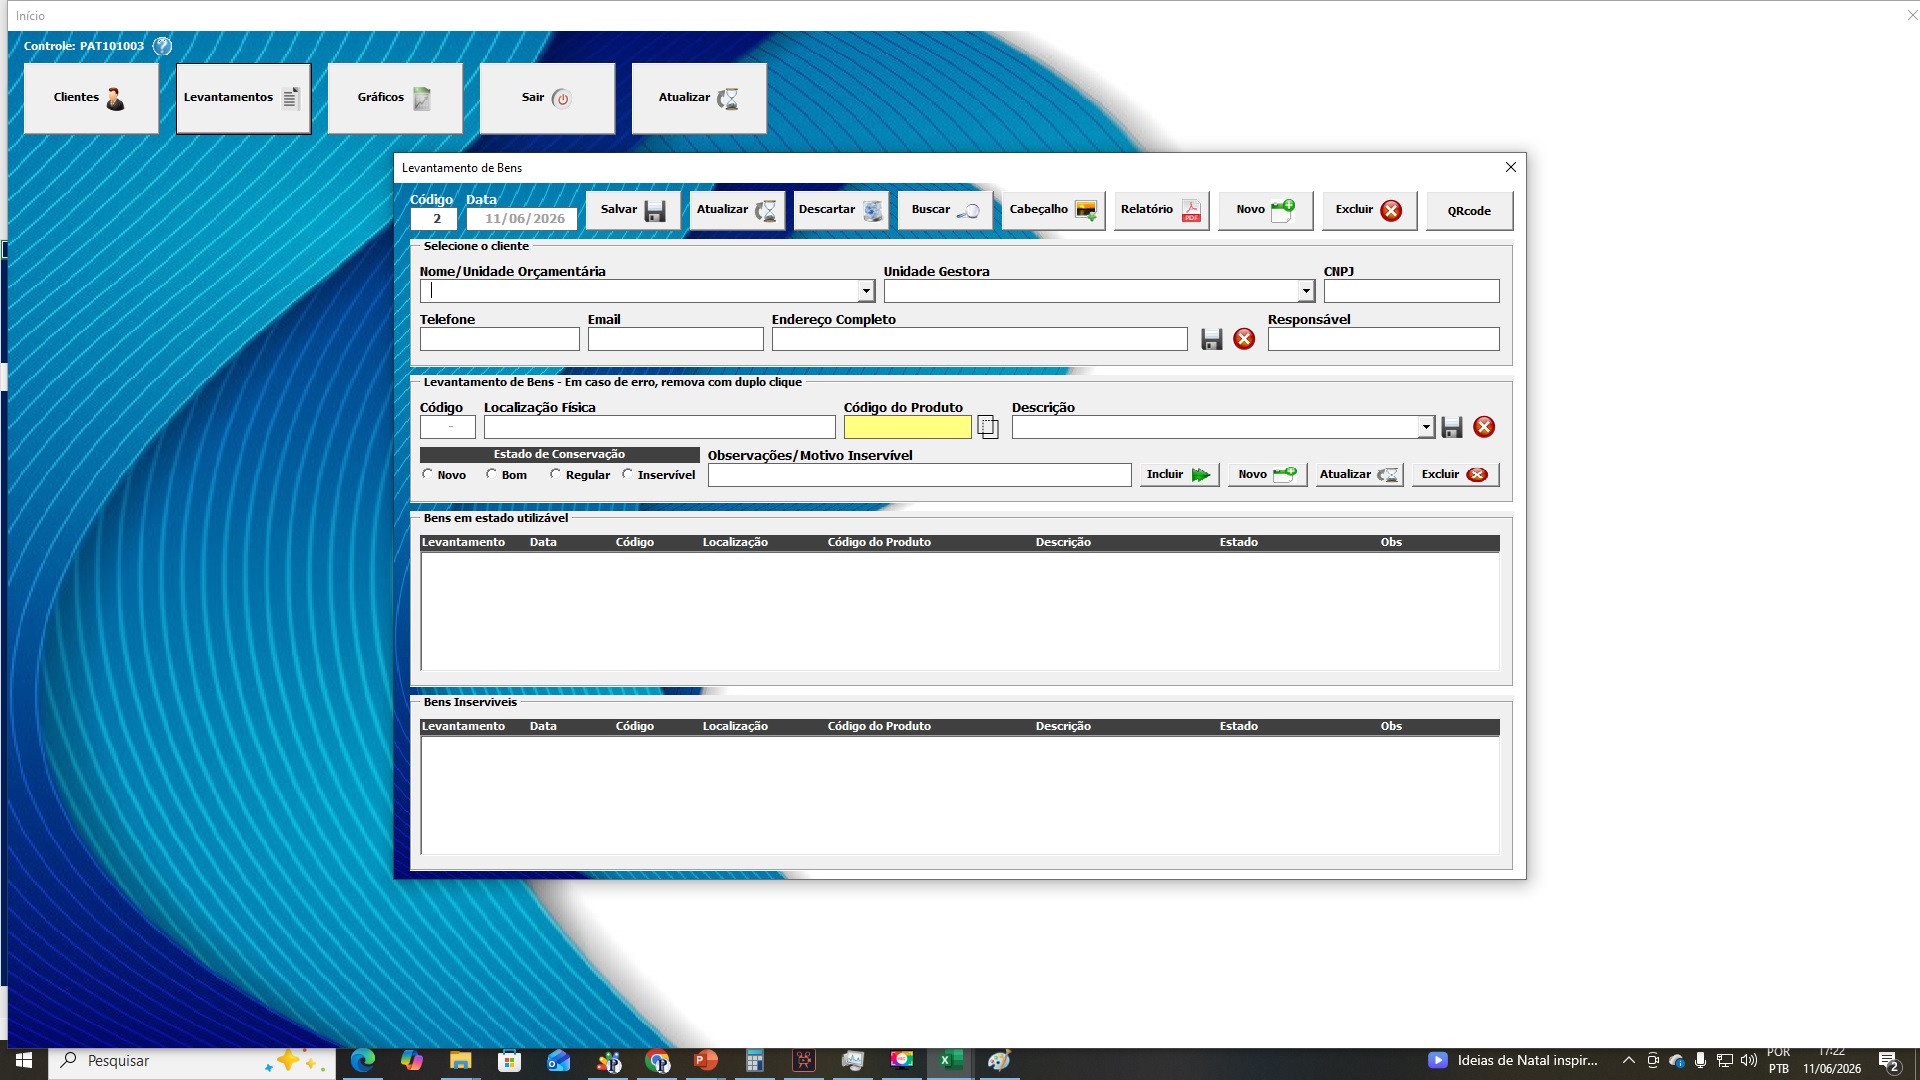
Task: Click the Endereço Completo field
Action: pos(979,339)
